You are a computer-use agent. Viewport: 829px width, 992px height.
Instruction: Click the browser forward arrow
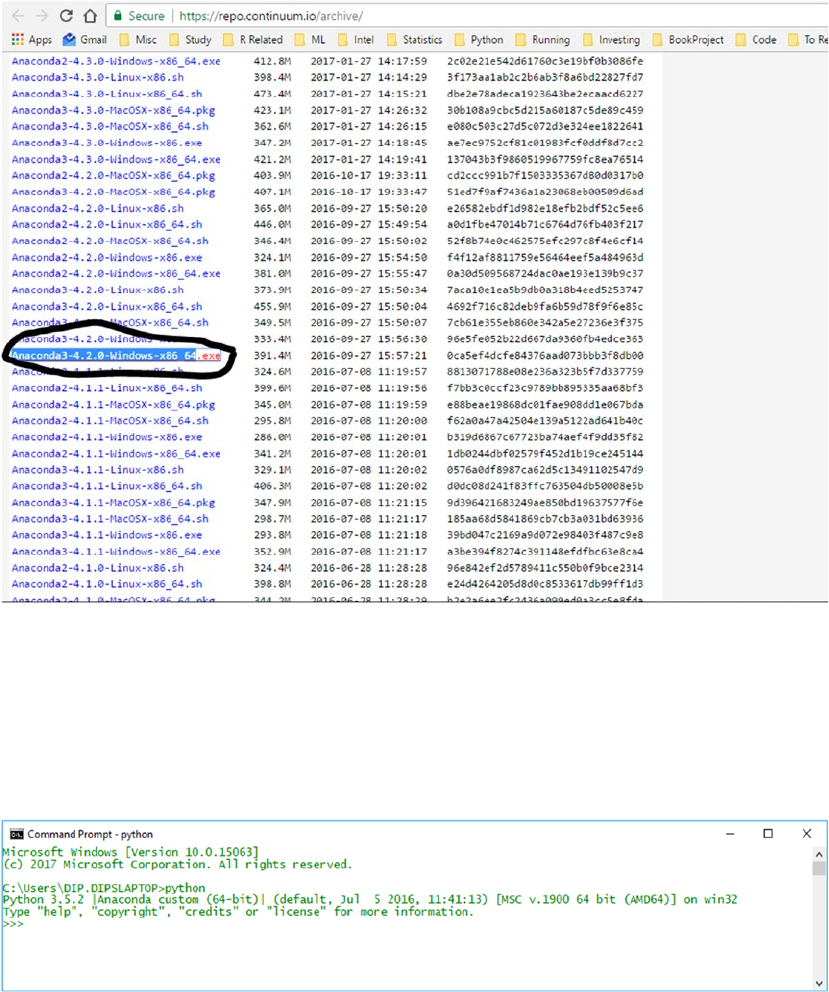click(42, 15)
